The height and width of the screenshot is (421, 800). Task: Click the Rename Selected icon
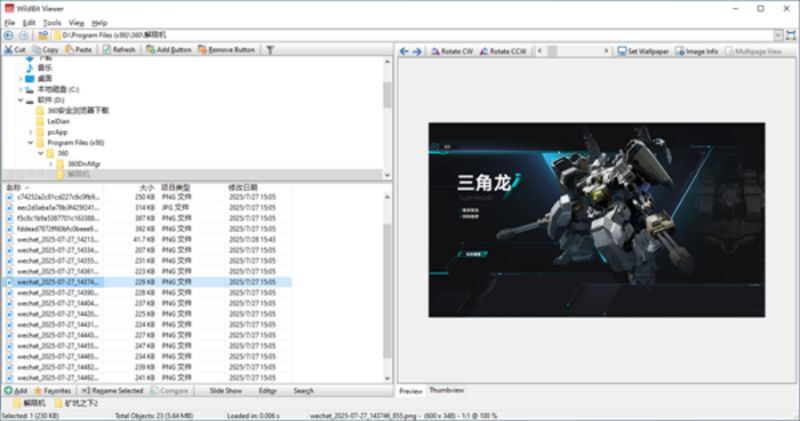tap(85, 390)
